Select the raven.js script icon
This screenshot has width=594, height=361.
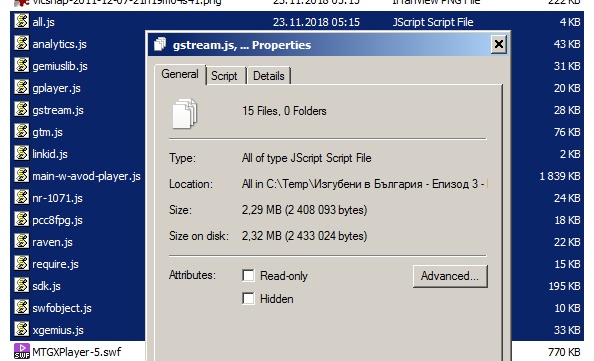pos(22,241)
